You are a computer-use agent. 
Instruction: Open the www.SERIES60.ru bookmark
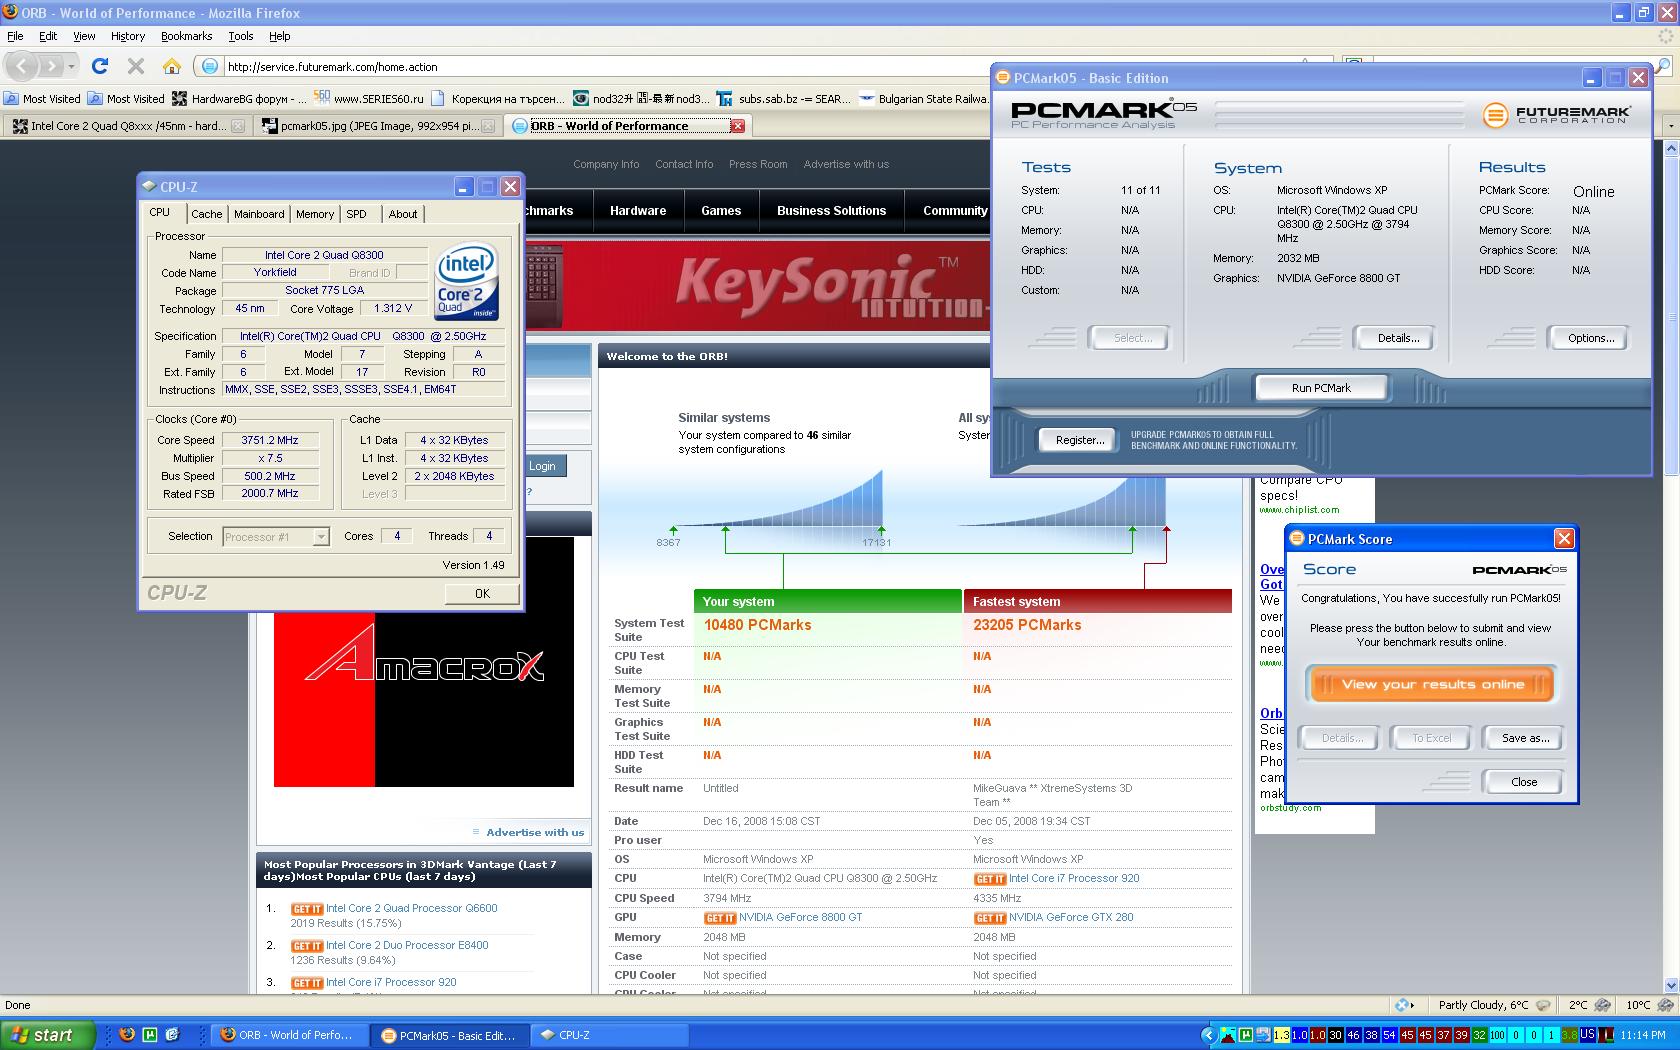[369, 98]
